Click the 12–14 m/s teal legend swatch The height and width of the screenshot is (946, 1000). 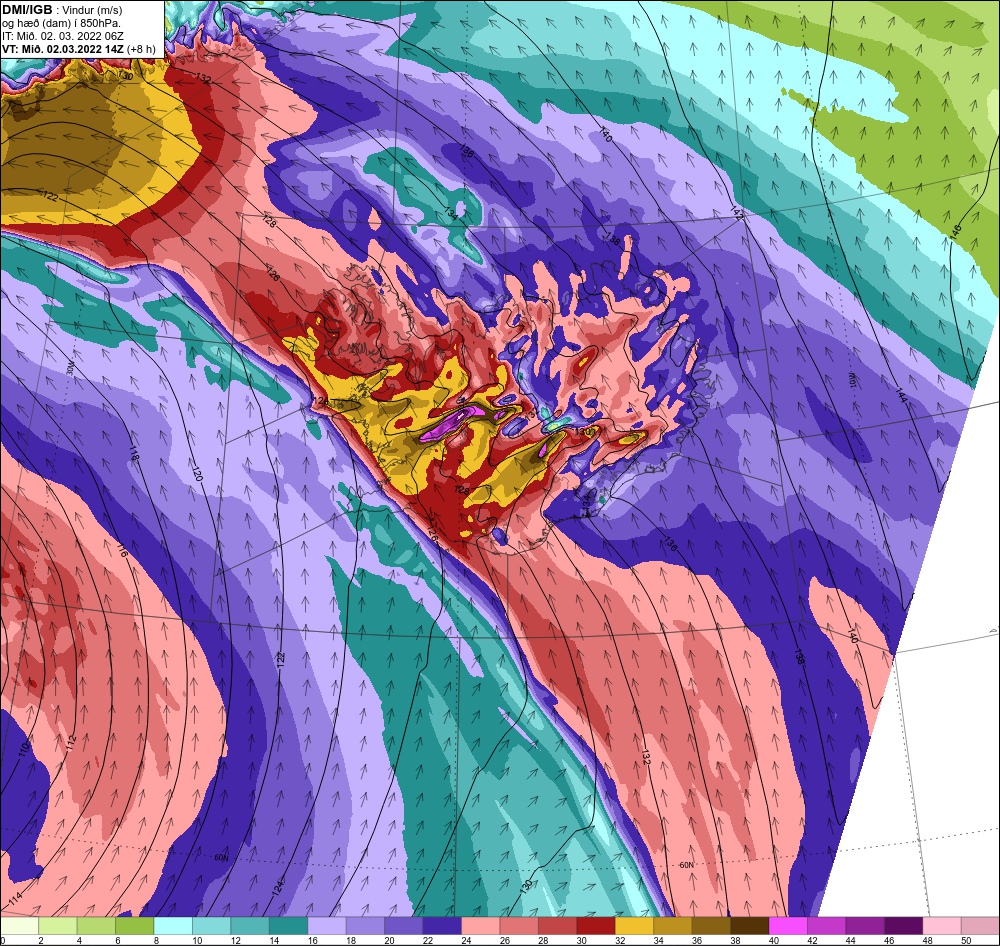coord(250,926)
